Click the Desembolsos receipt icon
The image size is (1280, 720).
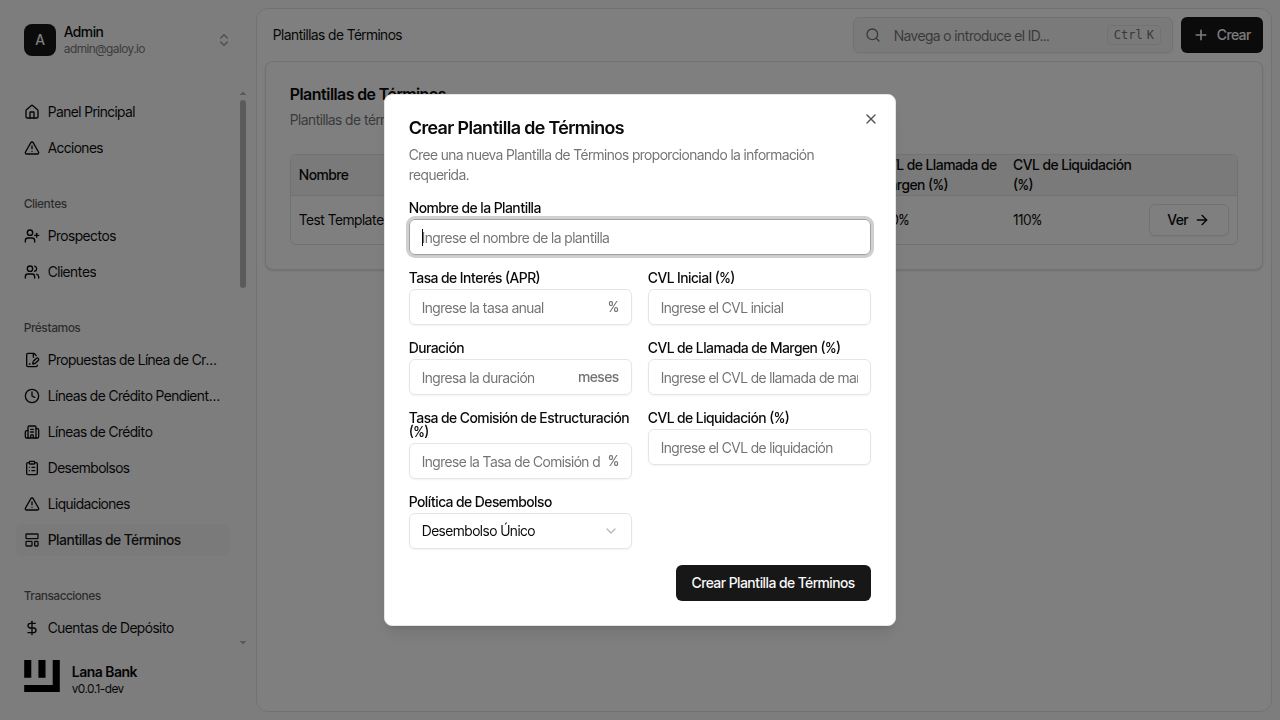(x=33, y=467)
